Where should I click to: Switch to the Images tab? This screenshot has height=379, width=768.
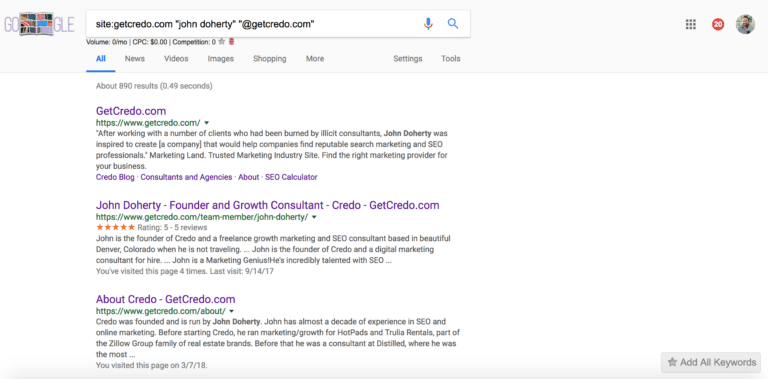(220, 59)
